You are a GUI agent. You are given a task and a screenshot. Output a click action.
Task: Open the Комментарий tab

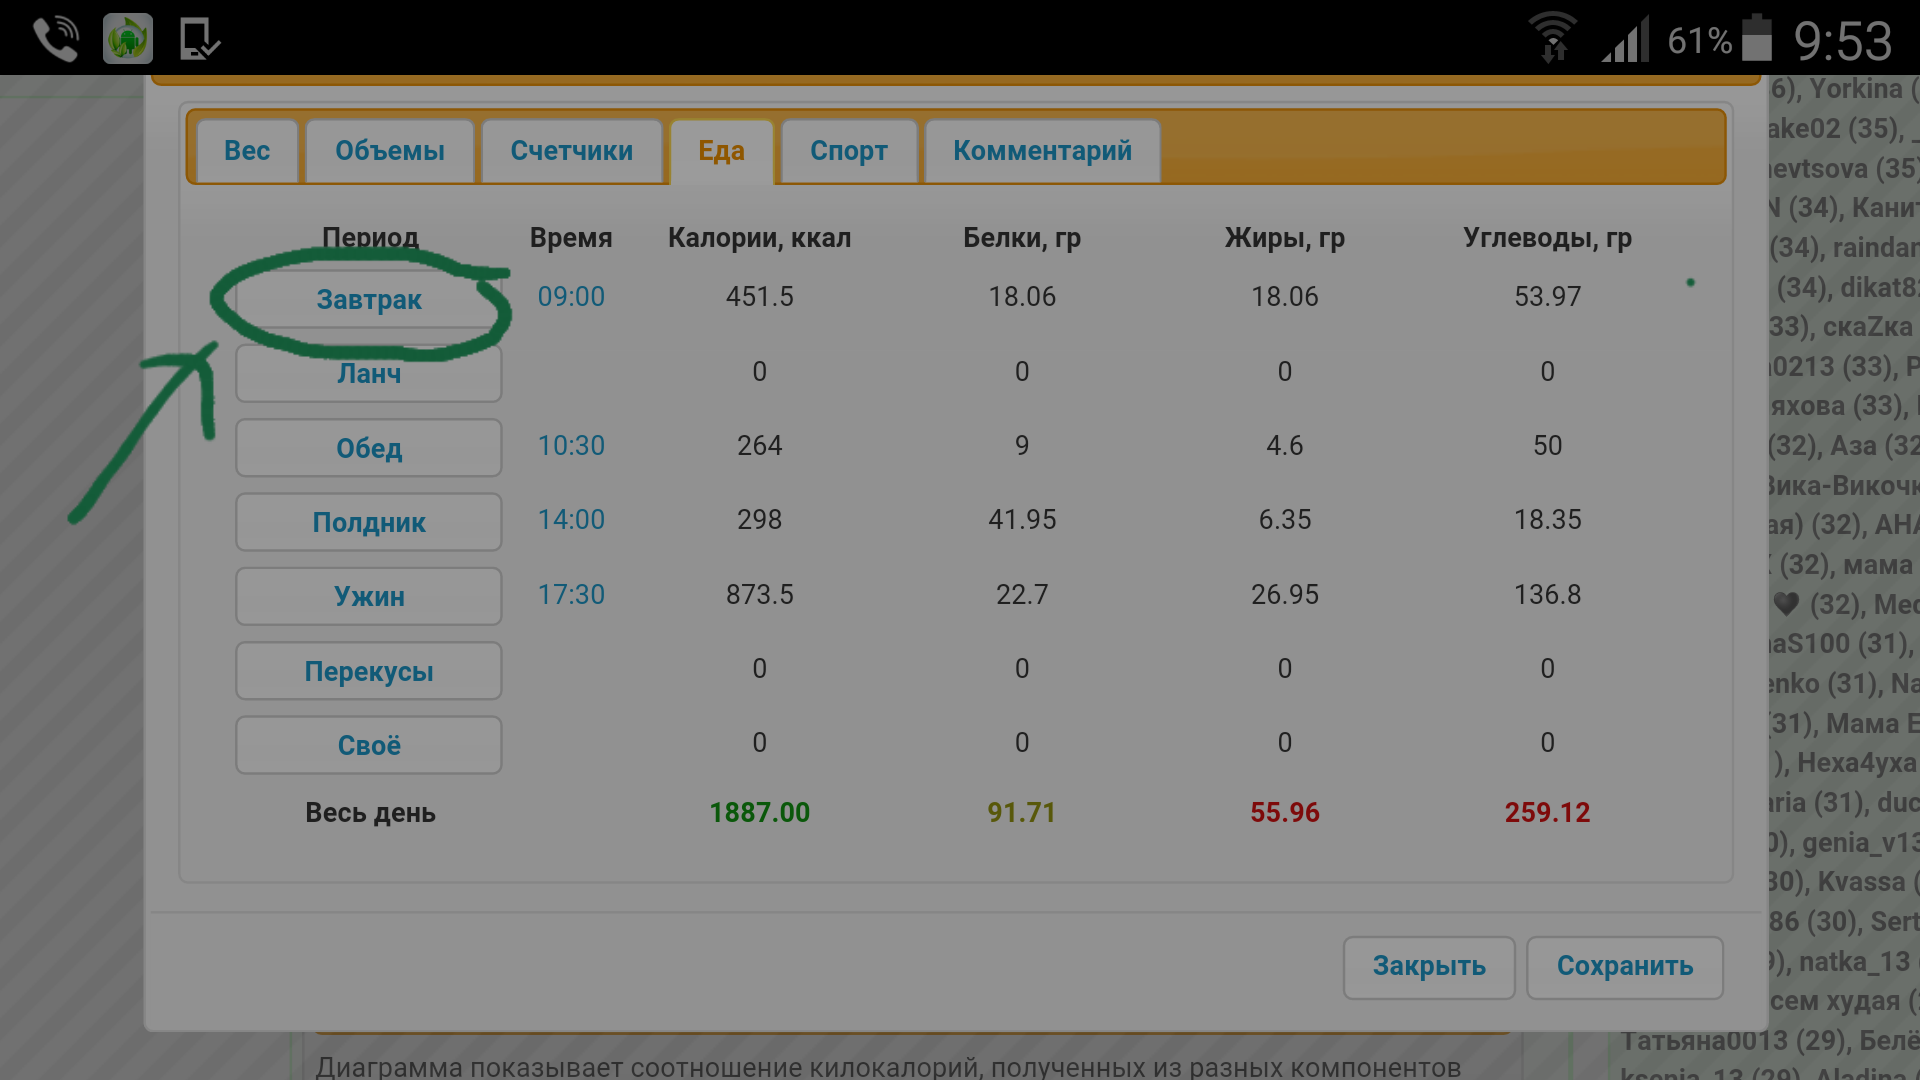1042,151
